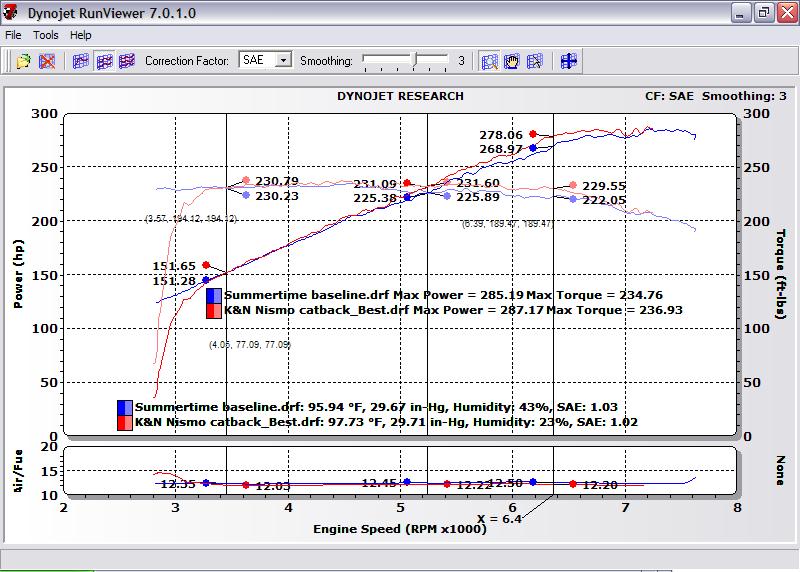Image resolution: width=800 pixels, height=572 pixels.
Task: Click the Power (hp) axis label
Action: [18, 274]
